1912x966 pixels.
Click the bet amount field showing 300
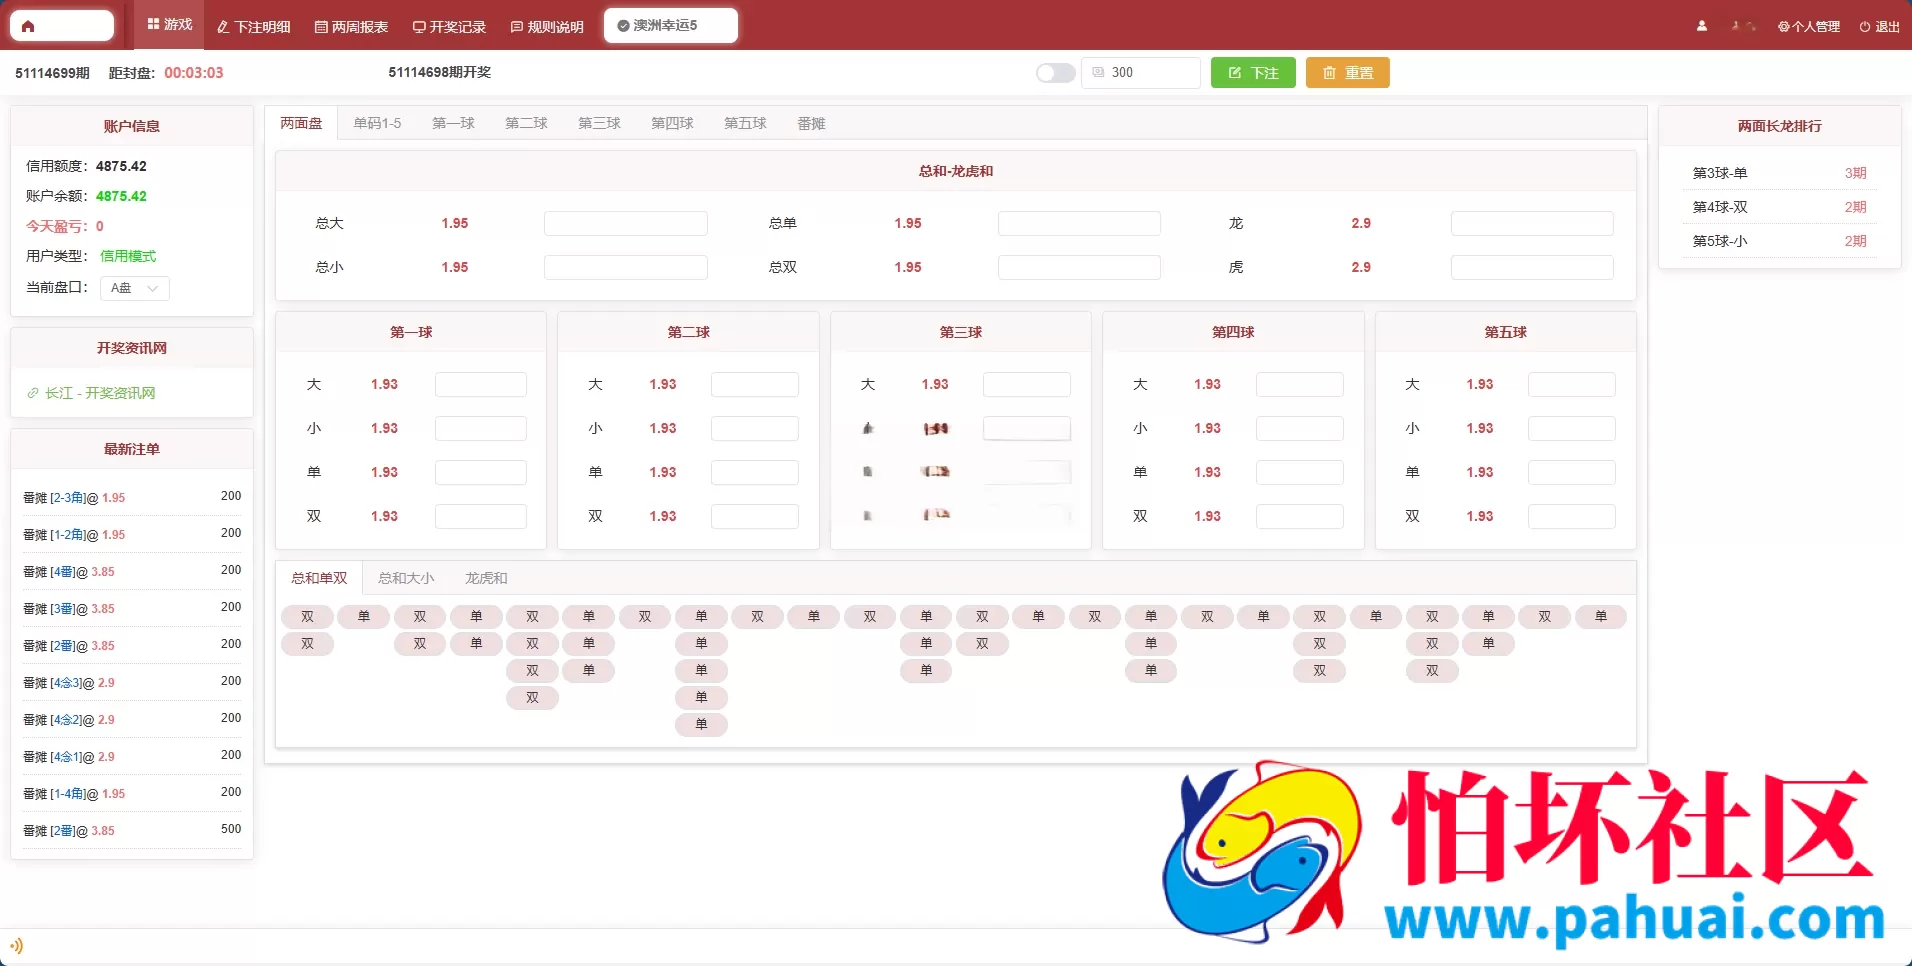[1141, 73]
